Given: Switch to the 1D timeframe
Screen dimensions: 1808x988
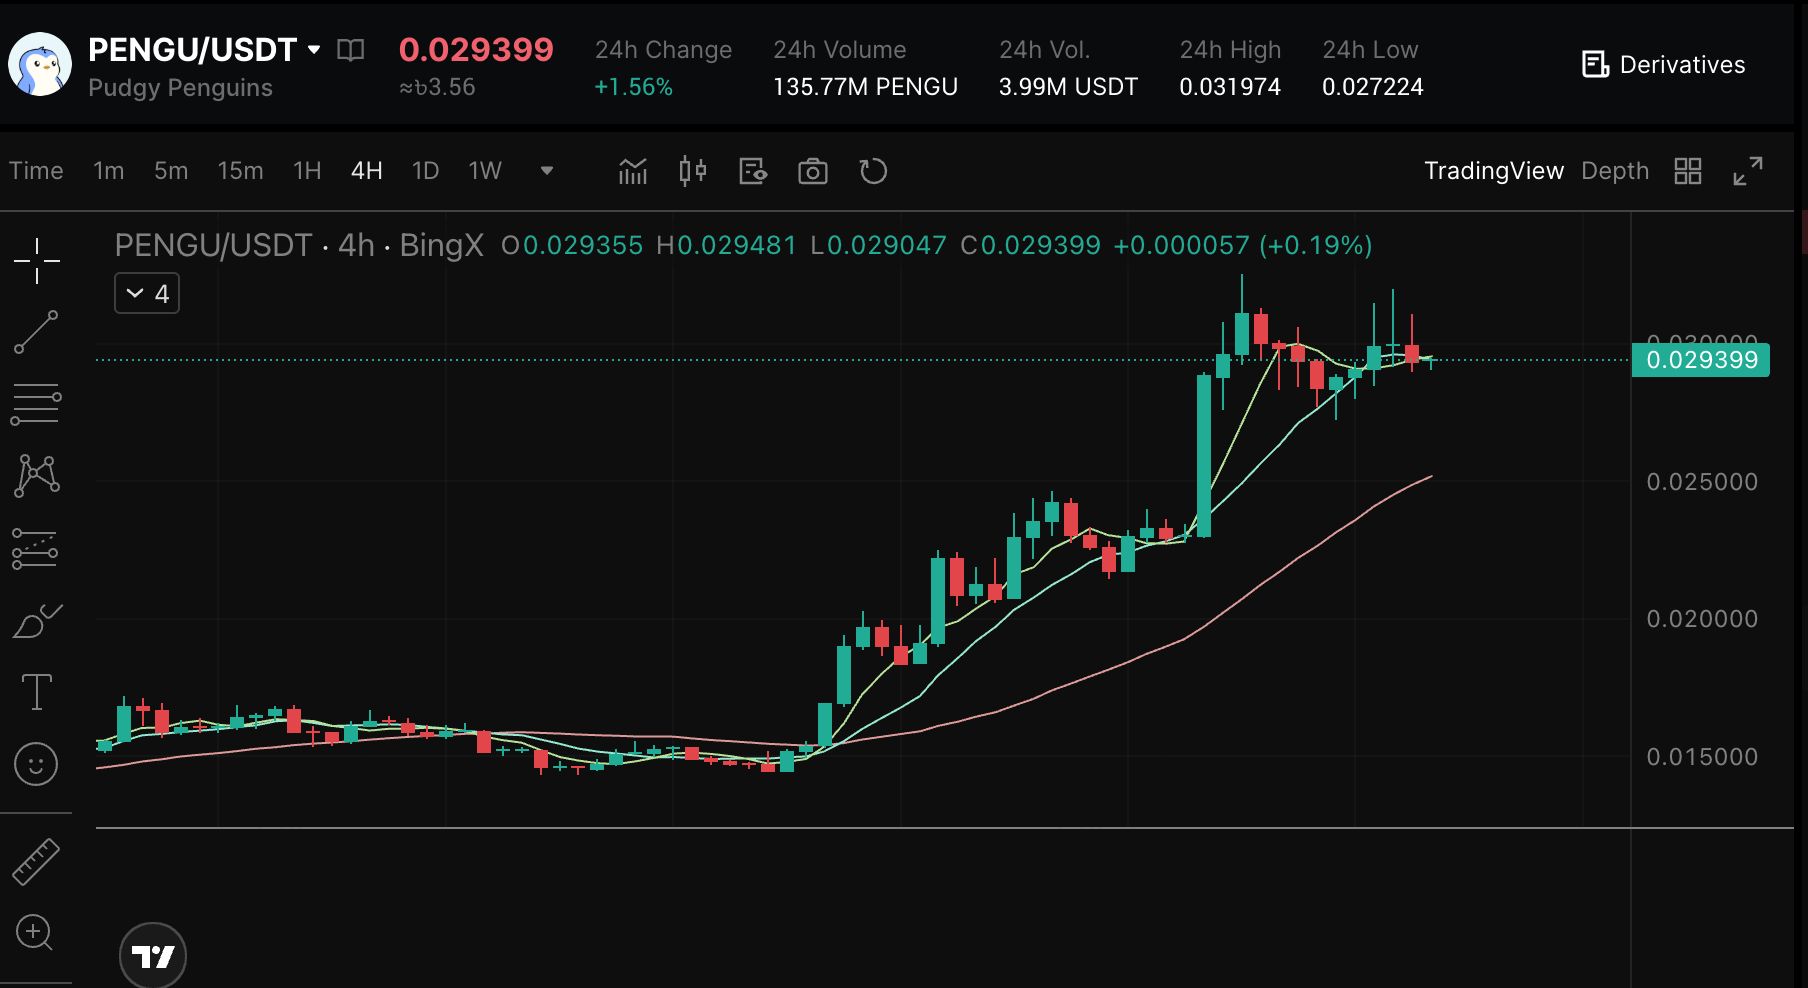Looking at the screenshot, I should point(425,171).
